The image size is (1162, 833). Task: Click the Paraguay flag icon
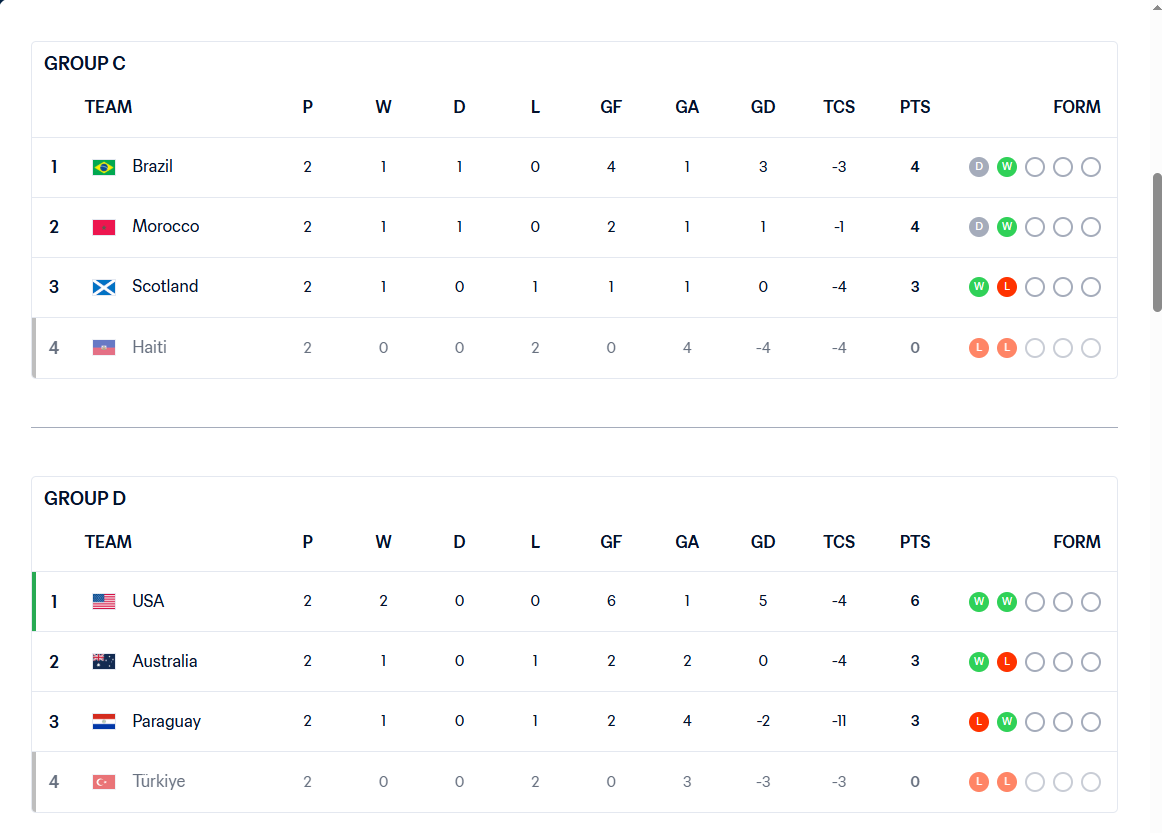(104, 721)
